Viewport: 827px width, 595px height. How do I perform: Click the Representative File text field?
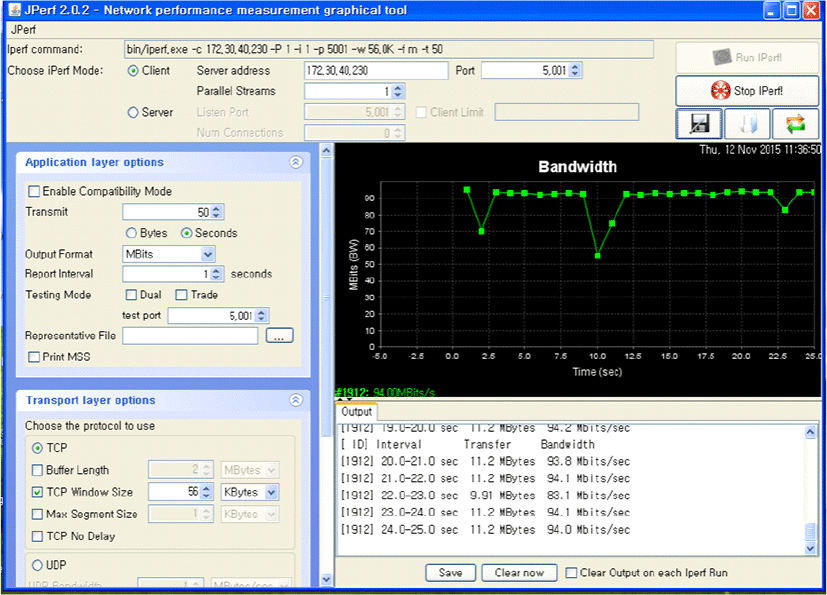(190, 335)
